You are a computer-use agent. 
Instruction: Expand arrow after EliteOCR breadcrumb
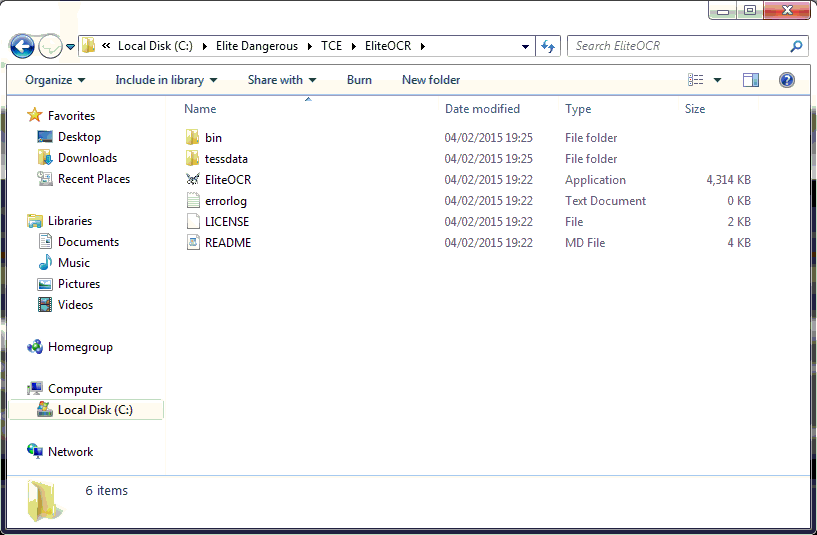pos(423,46)
